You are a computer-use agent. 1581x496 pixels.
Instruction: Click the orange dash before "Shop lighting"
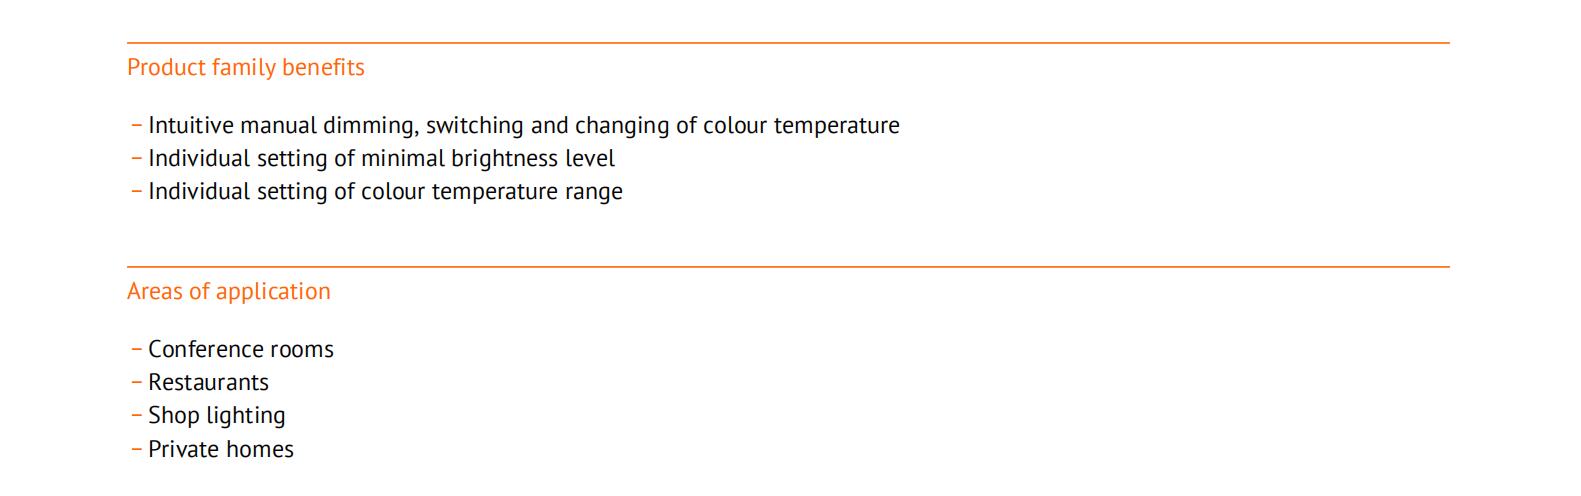[136, 415]
